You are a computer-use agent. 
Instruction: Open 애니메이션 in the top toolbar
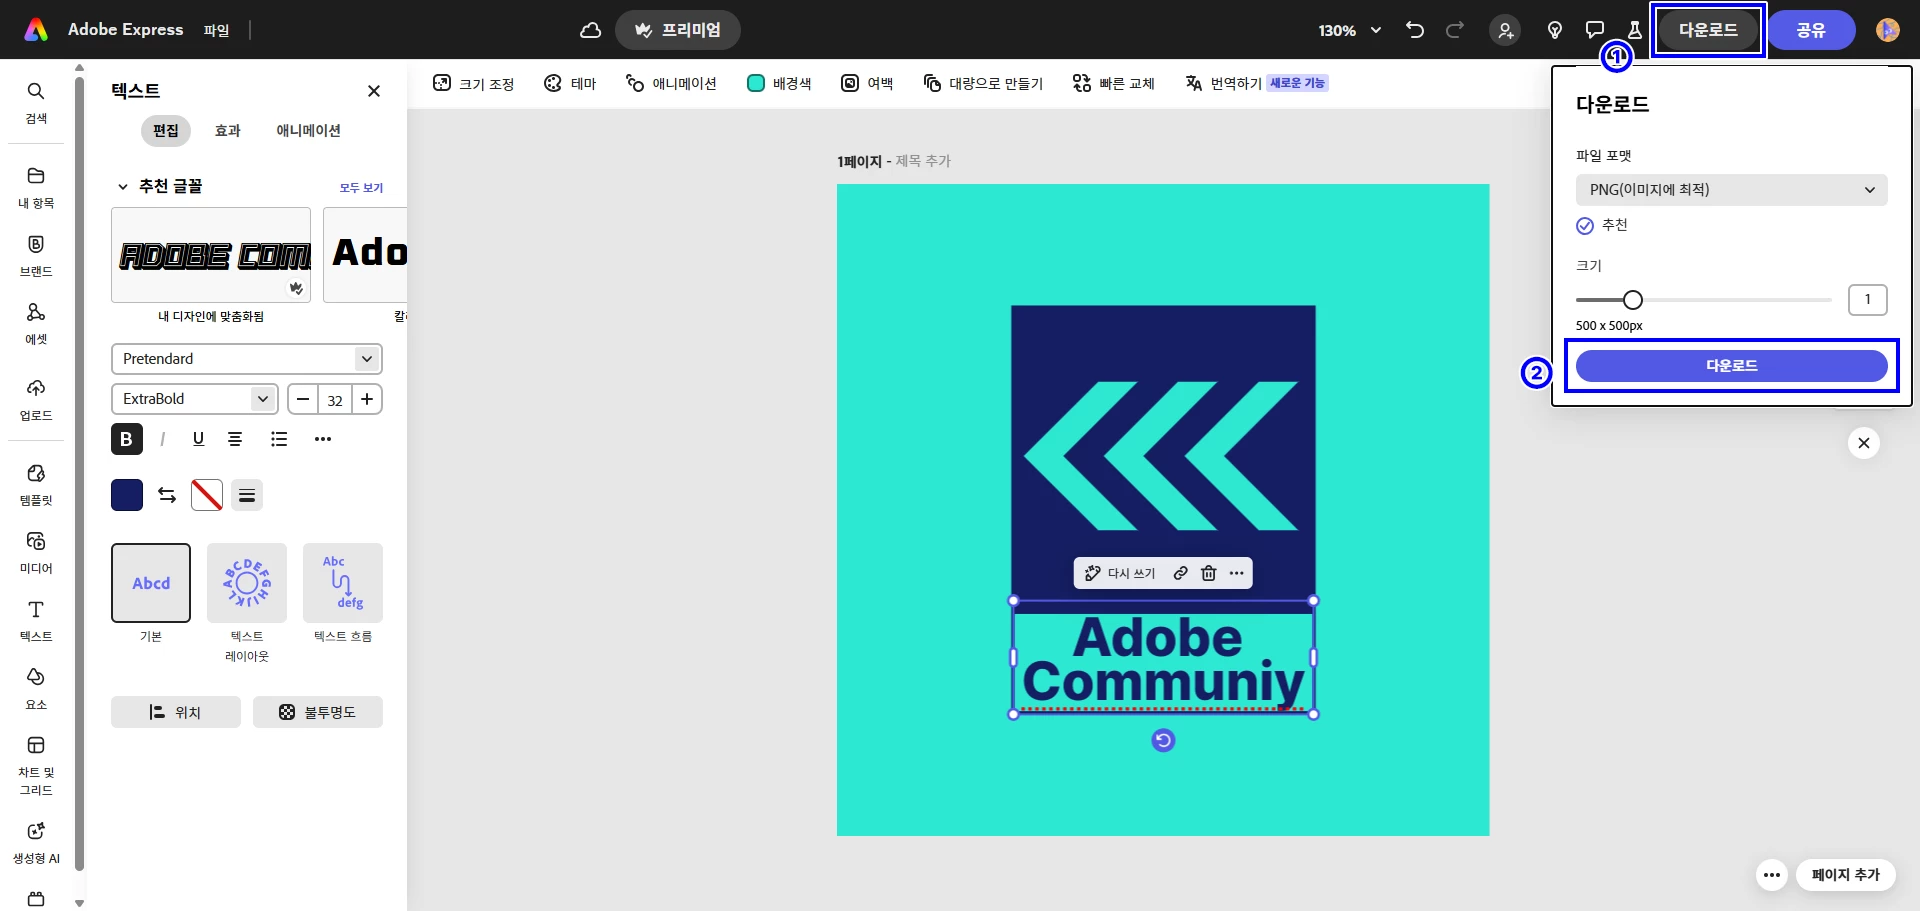[671, 83]
